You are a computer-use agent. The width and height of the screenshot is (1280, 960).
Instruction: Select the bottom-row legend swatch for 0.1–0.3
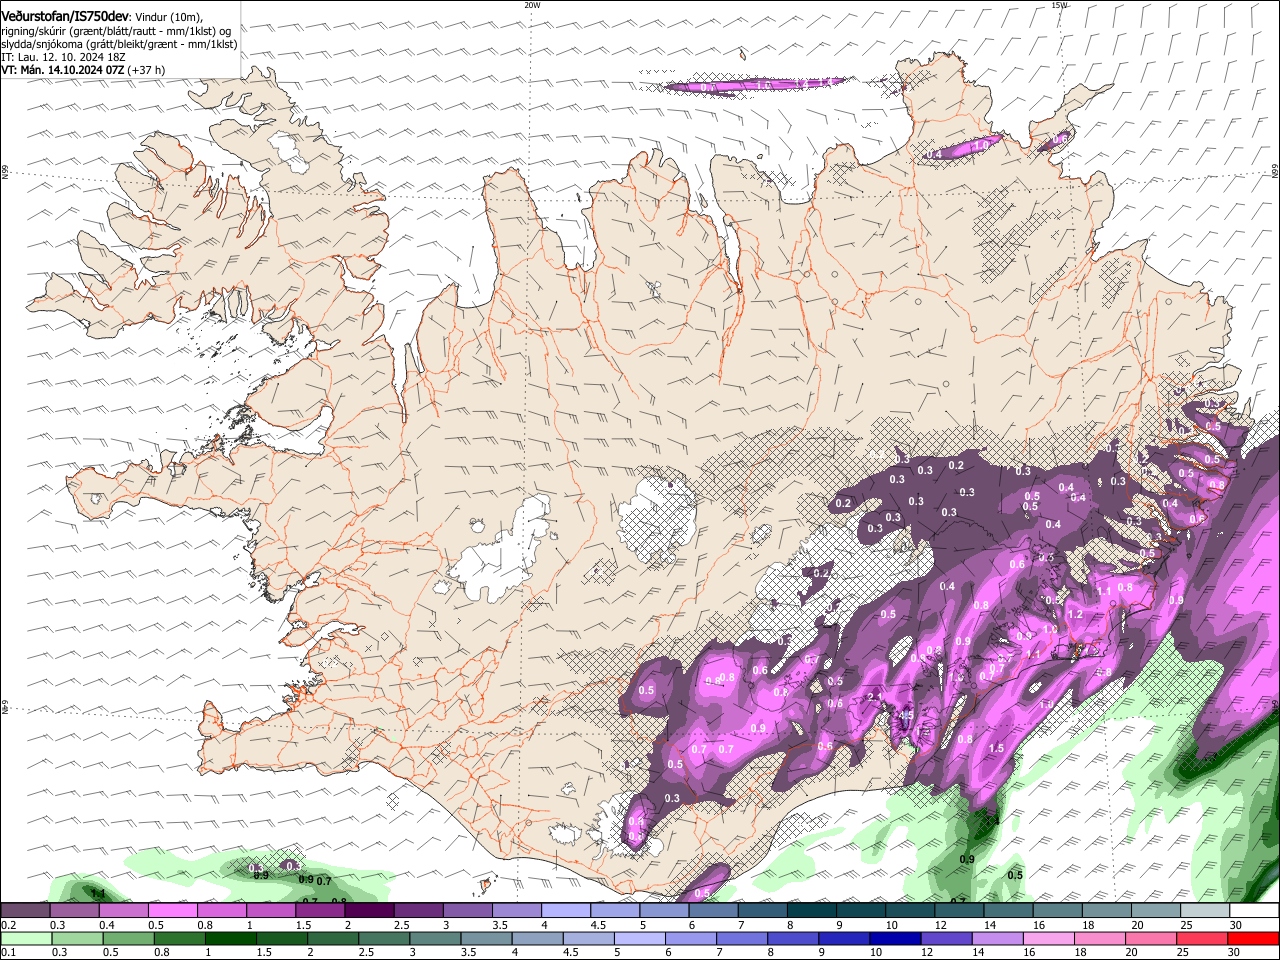coord(26,939)
